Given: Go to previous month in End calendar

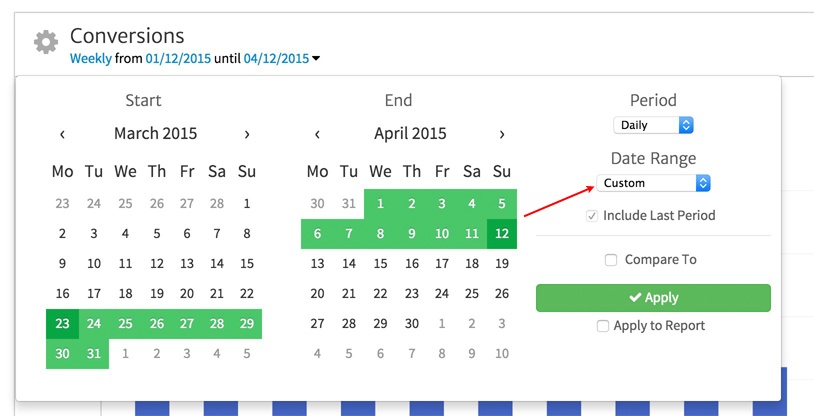Looking at the screenshot, I should point(317,134).
